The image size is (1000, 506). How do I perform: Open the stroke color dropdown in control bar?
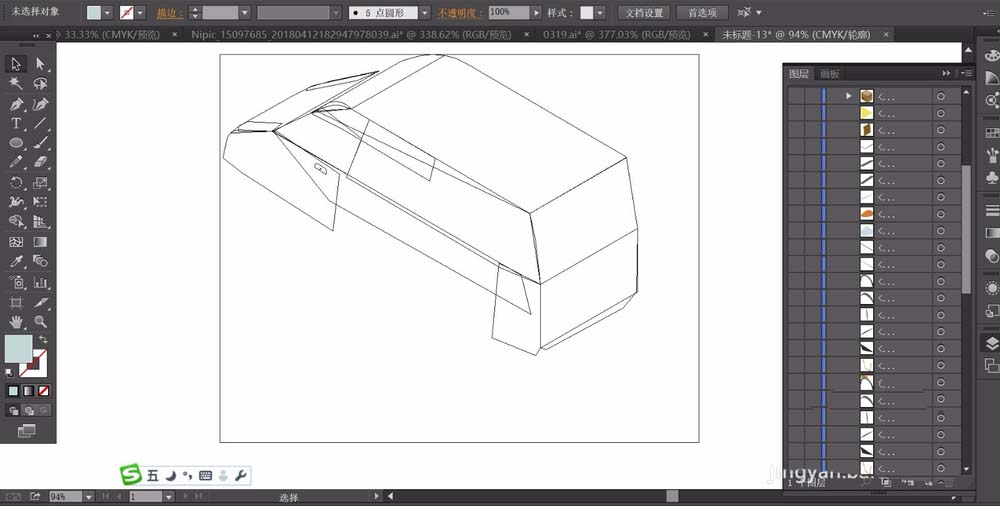140,13
